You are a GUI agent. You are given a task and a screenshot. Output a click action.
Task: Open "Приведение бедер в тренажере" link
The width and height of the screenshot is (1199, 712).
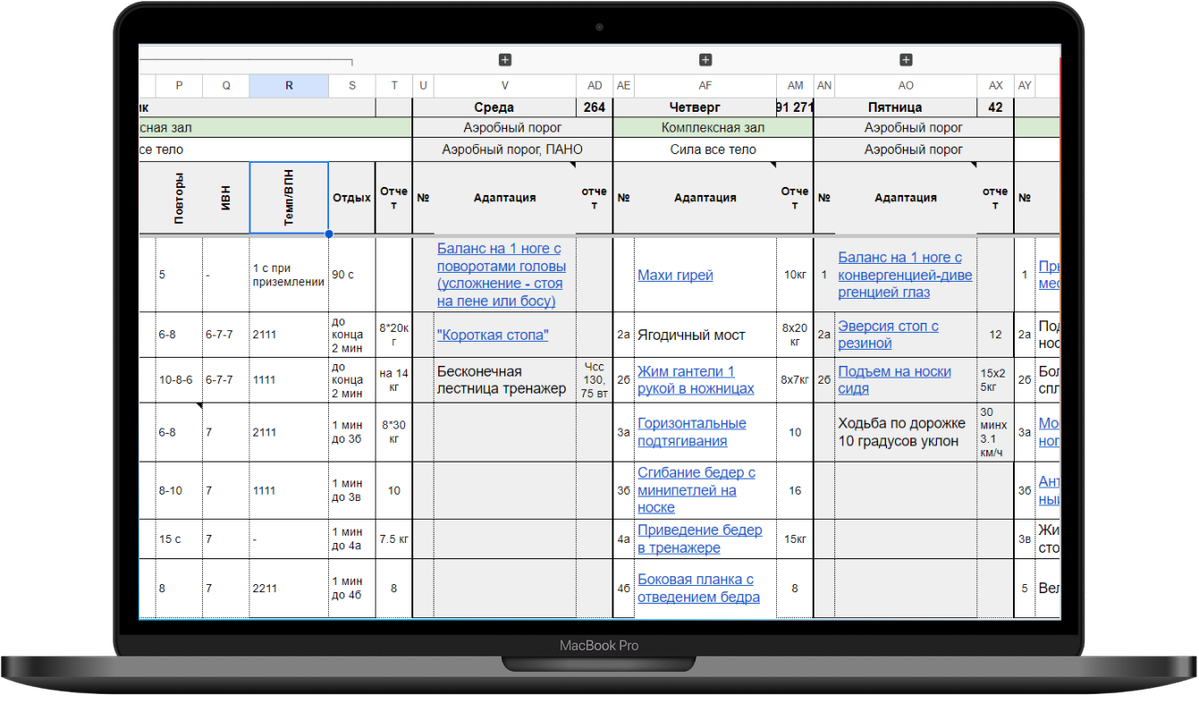(699, 539)
